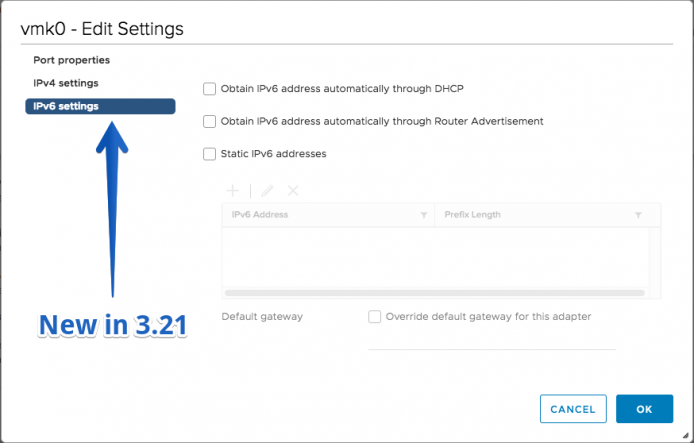
Task: Open the Prefix Length column filter icon
Action: [638, 215]
